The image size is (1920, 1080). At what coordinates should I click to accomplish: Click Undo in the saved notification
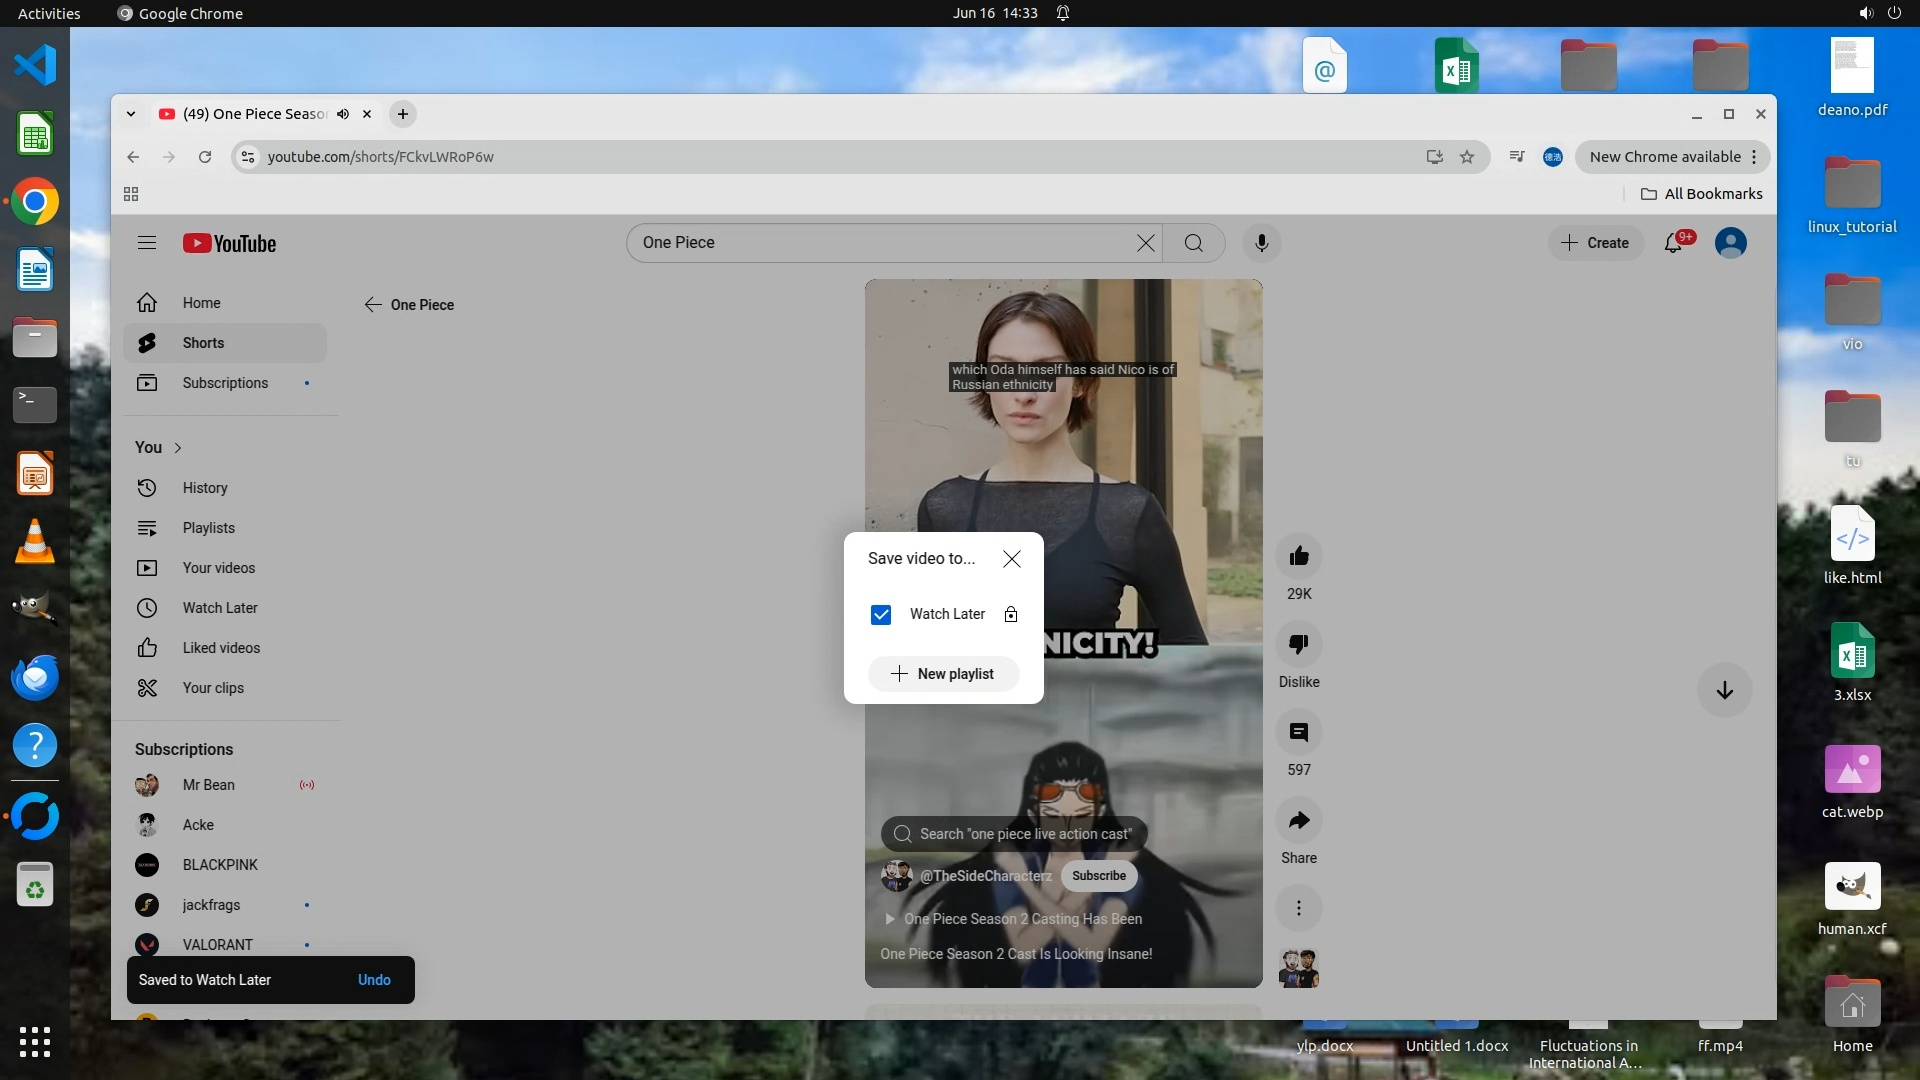(374, 980)
